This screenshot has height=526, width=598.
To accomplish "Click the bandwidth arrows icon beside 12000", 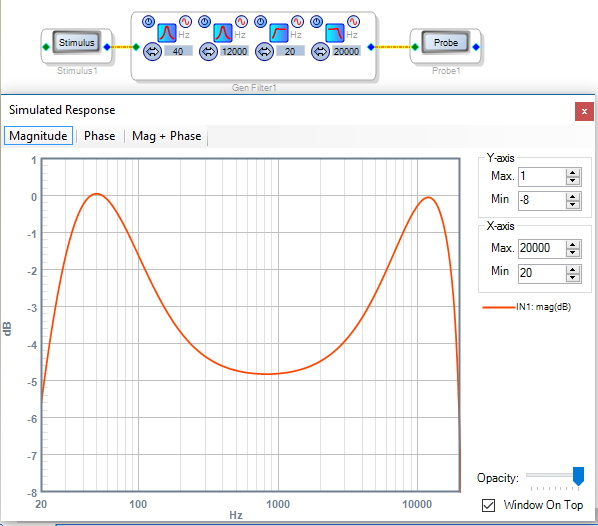I will click(x=208, y=51).
